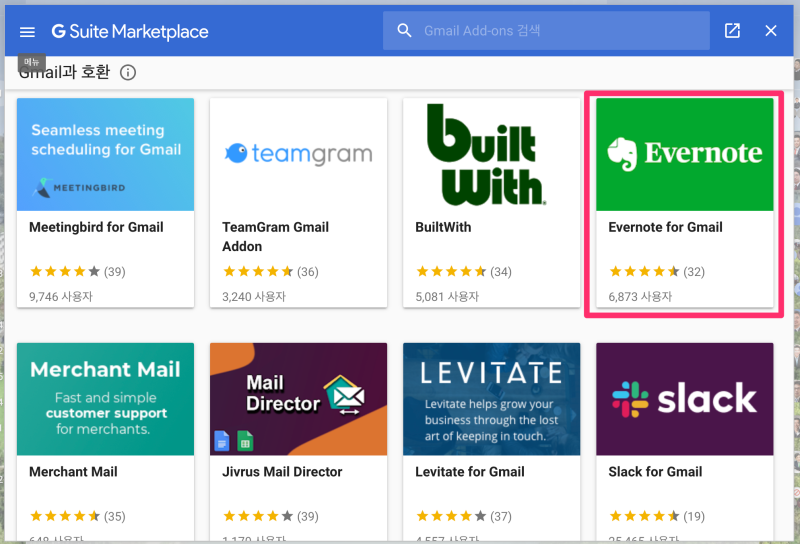
Task: Click the '6,873 사용자' user count
Action: pos(640,296)
